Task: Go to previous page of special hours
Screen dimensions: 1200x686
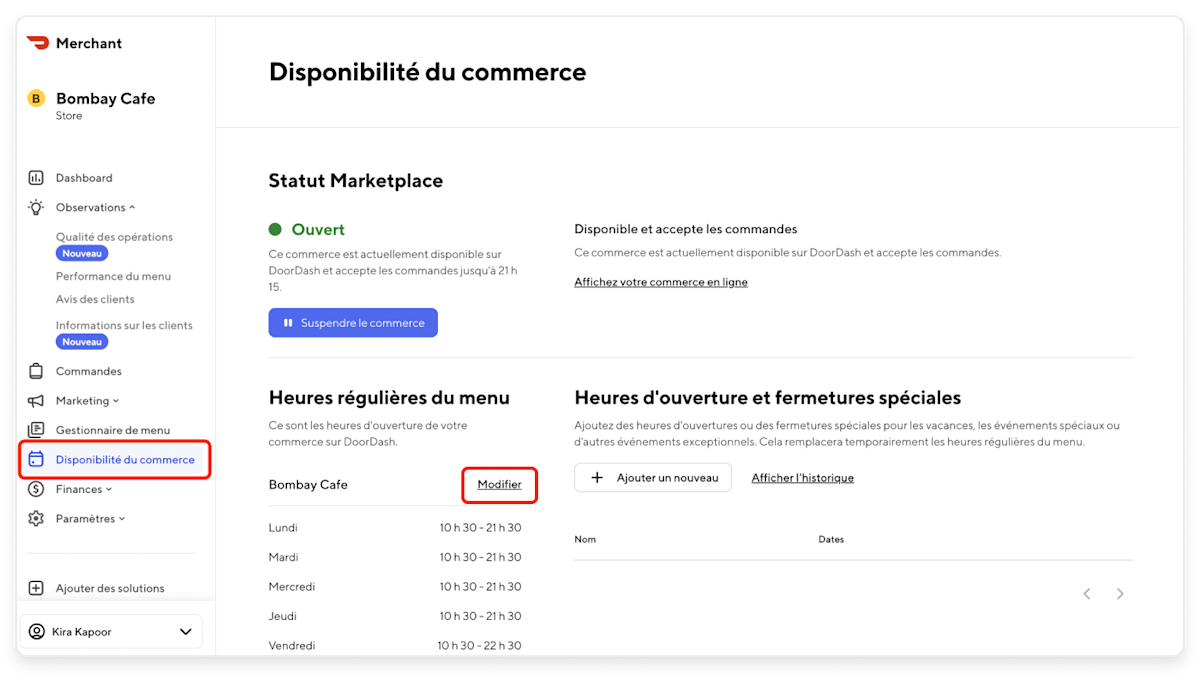Action: click(x=1087, y=594)
